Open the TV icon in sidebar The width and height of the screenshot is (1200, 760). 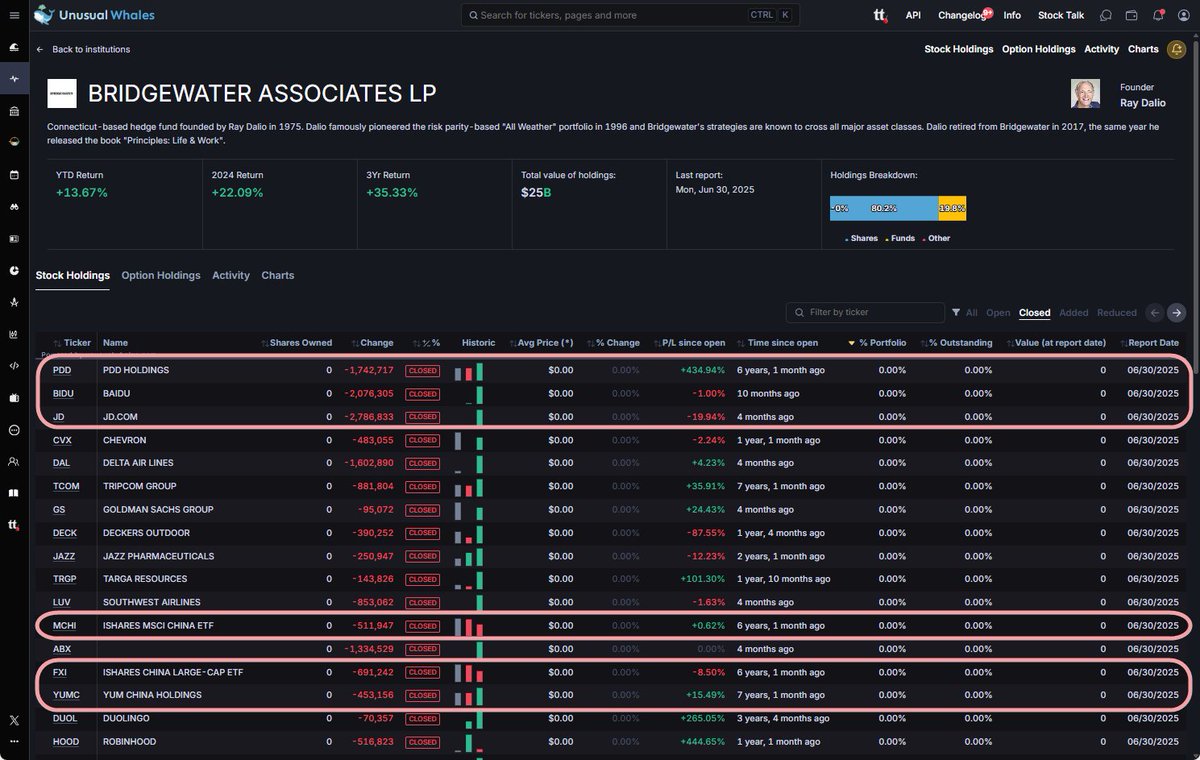pos(14,398)
